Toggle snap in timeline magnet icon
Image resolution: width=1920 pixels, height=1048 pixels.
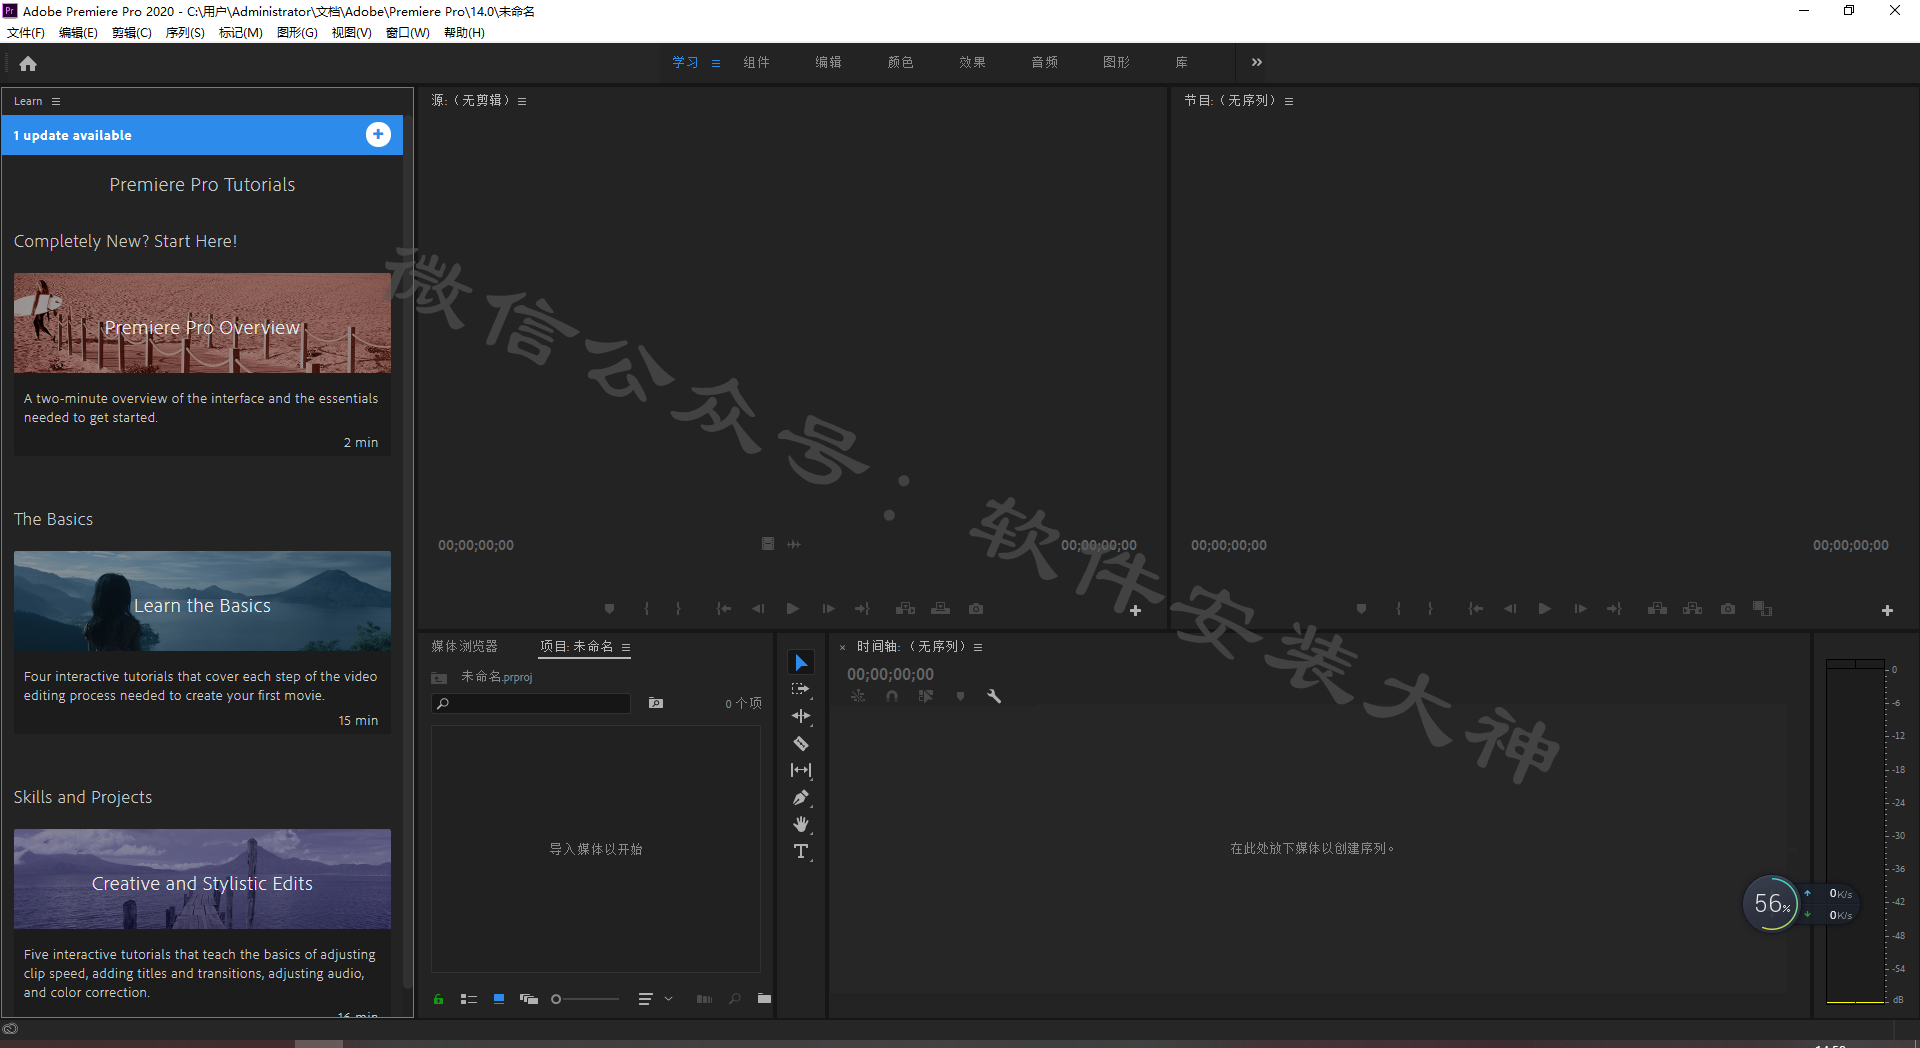pyautogui.click(x=892, y=696)
